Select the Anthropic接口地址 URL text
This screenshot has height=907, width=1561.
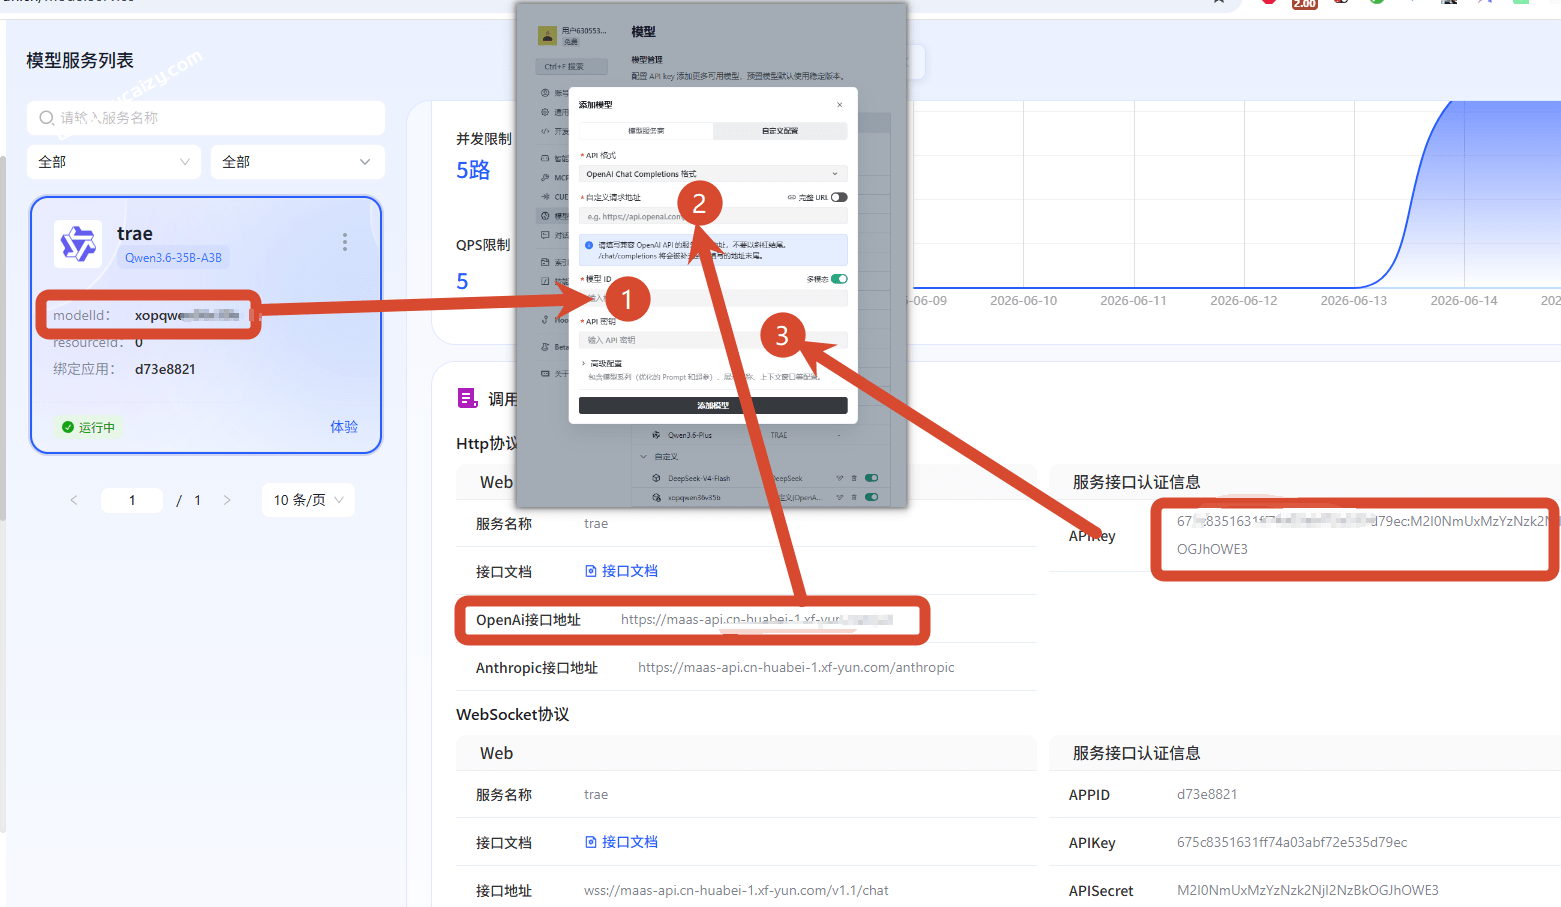point(796,668)
